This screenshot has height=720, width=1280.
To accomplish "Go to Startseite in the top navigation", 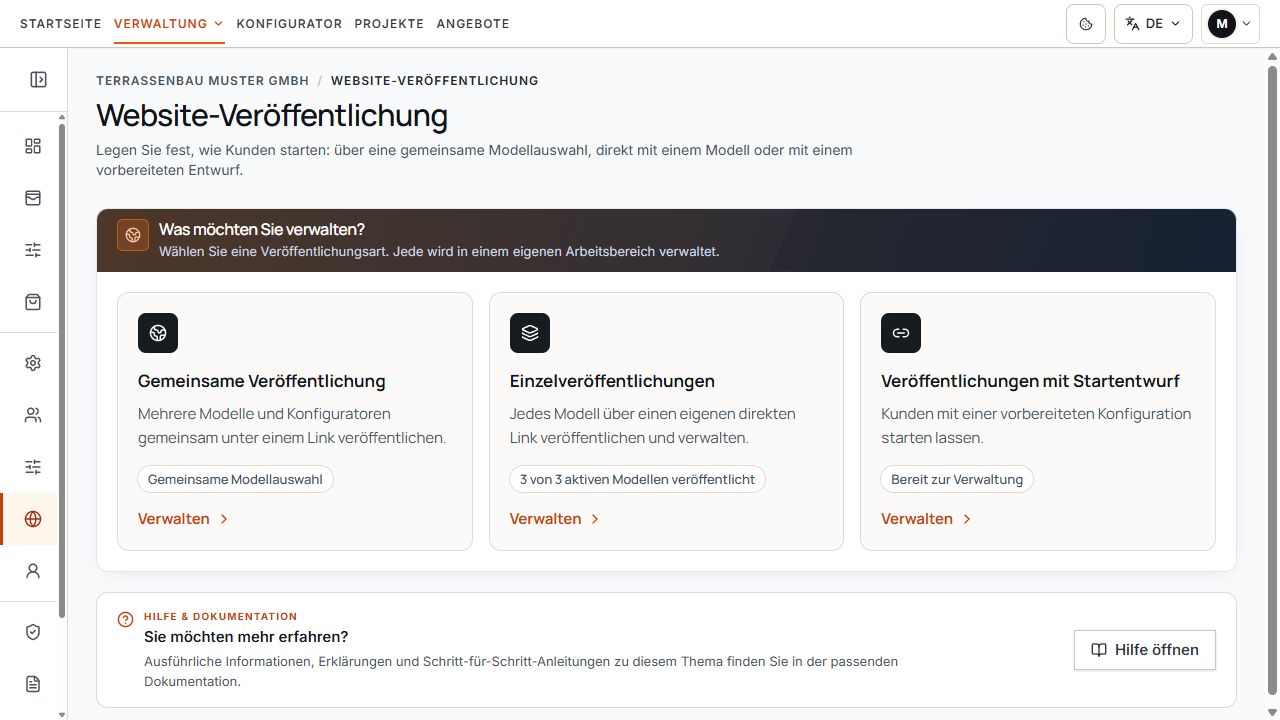I will click(61, 24).
